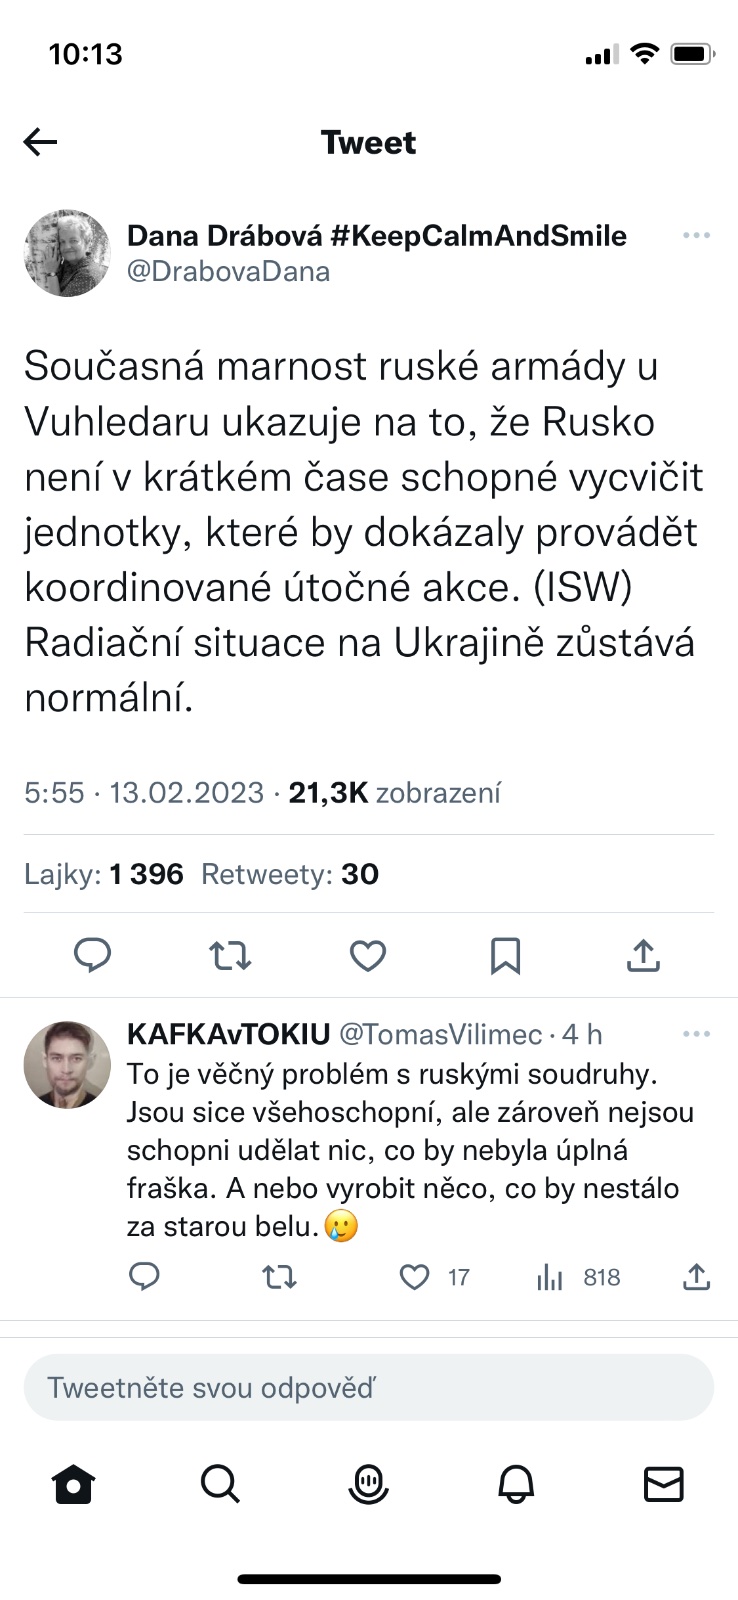Bookmark the main tweet

505,956
